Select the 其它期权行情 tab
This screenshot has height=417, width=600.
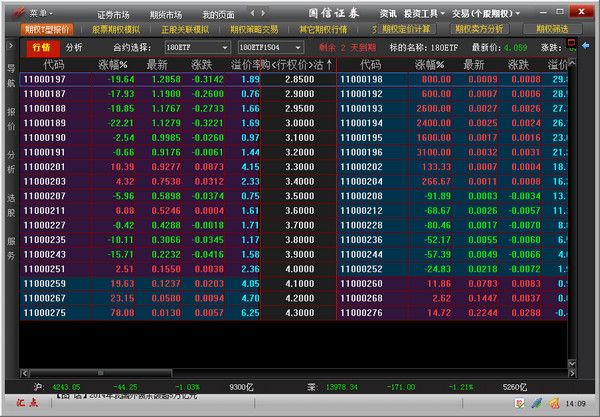point(323,29)
